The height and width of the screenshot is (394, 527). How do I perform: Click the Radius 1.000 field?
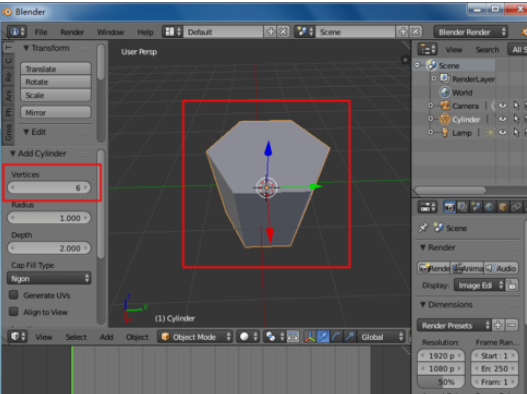(49, 218)
